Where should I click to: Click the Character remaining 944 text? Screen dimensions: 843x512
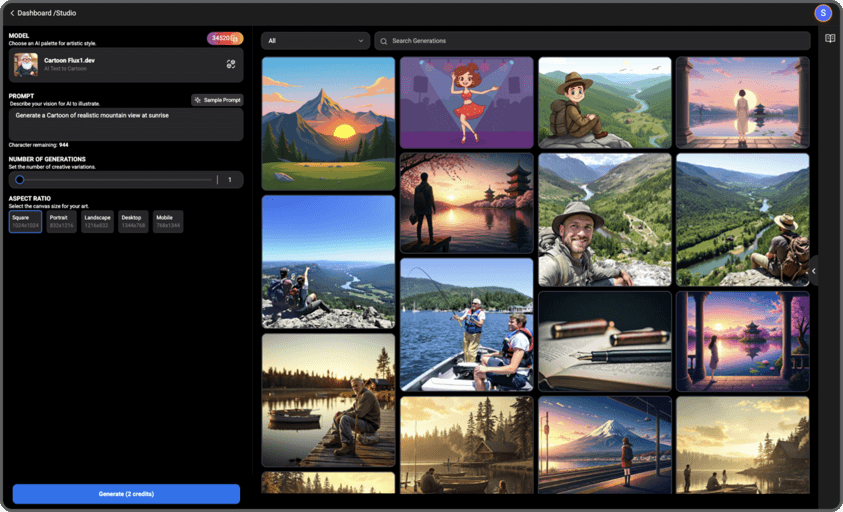pos(38,145)
